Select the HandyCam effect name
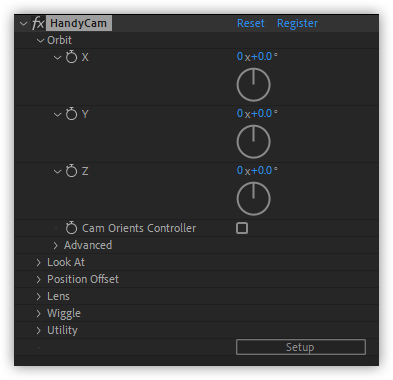The height and width of the screenshot is (380, 393). 79,23
